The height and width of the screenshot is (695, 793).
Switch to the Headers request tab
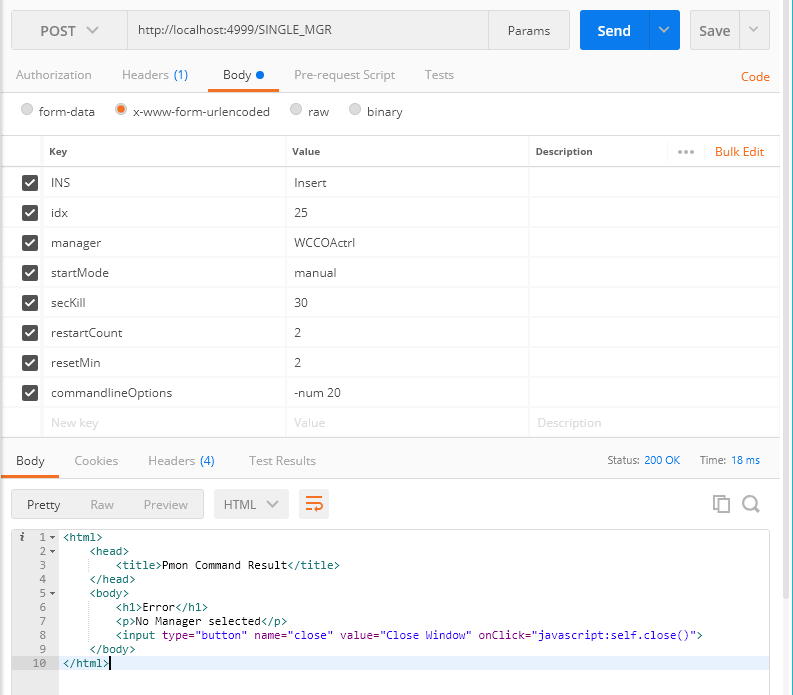[154, 75]
